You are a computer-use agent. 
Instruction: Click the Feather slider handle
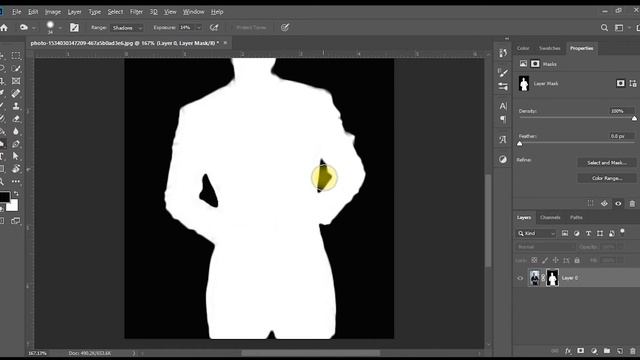coord(520,144)
